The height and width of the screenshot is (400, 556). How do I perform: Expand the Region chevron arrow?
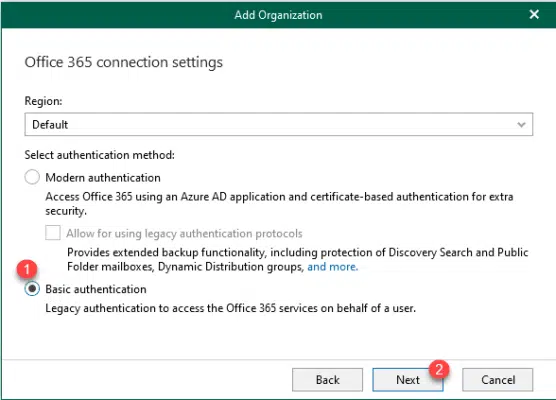coord(521,124)
